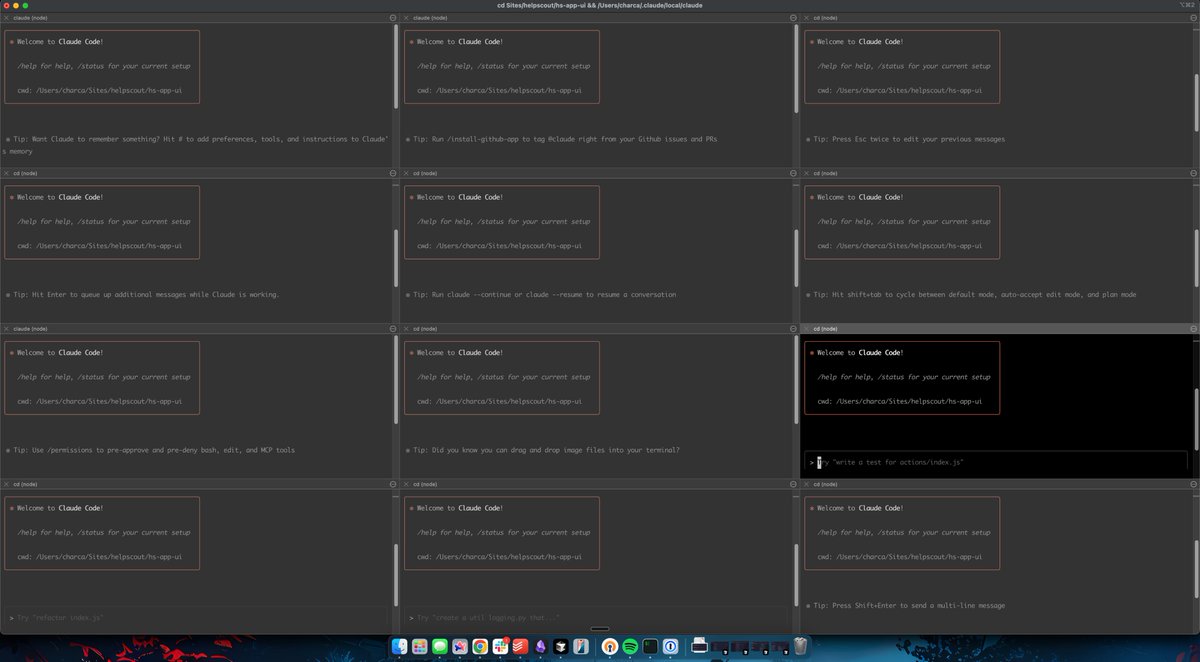Close the pane with 'refactor index.js' prompt

[x=6, y=484]
